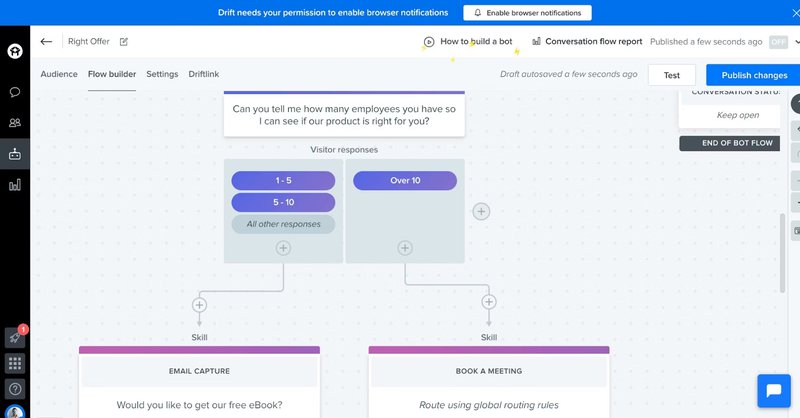
Task: Expand the dropdown arrow next to OFF toggle
Action: (796, 42)
